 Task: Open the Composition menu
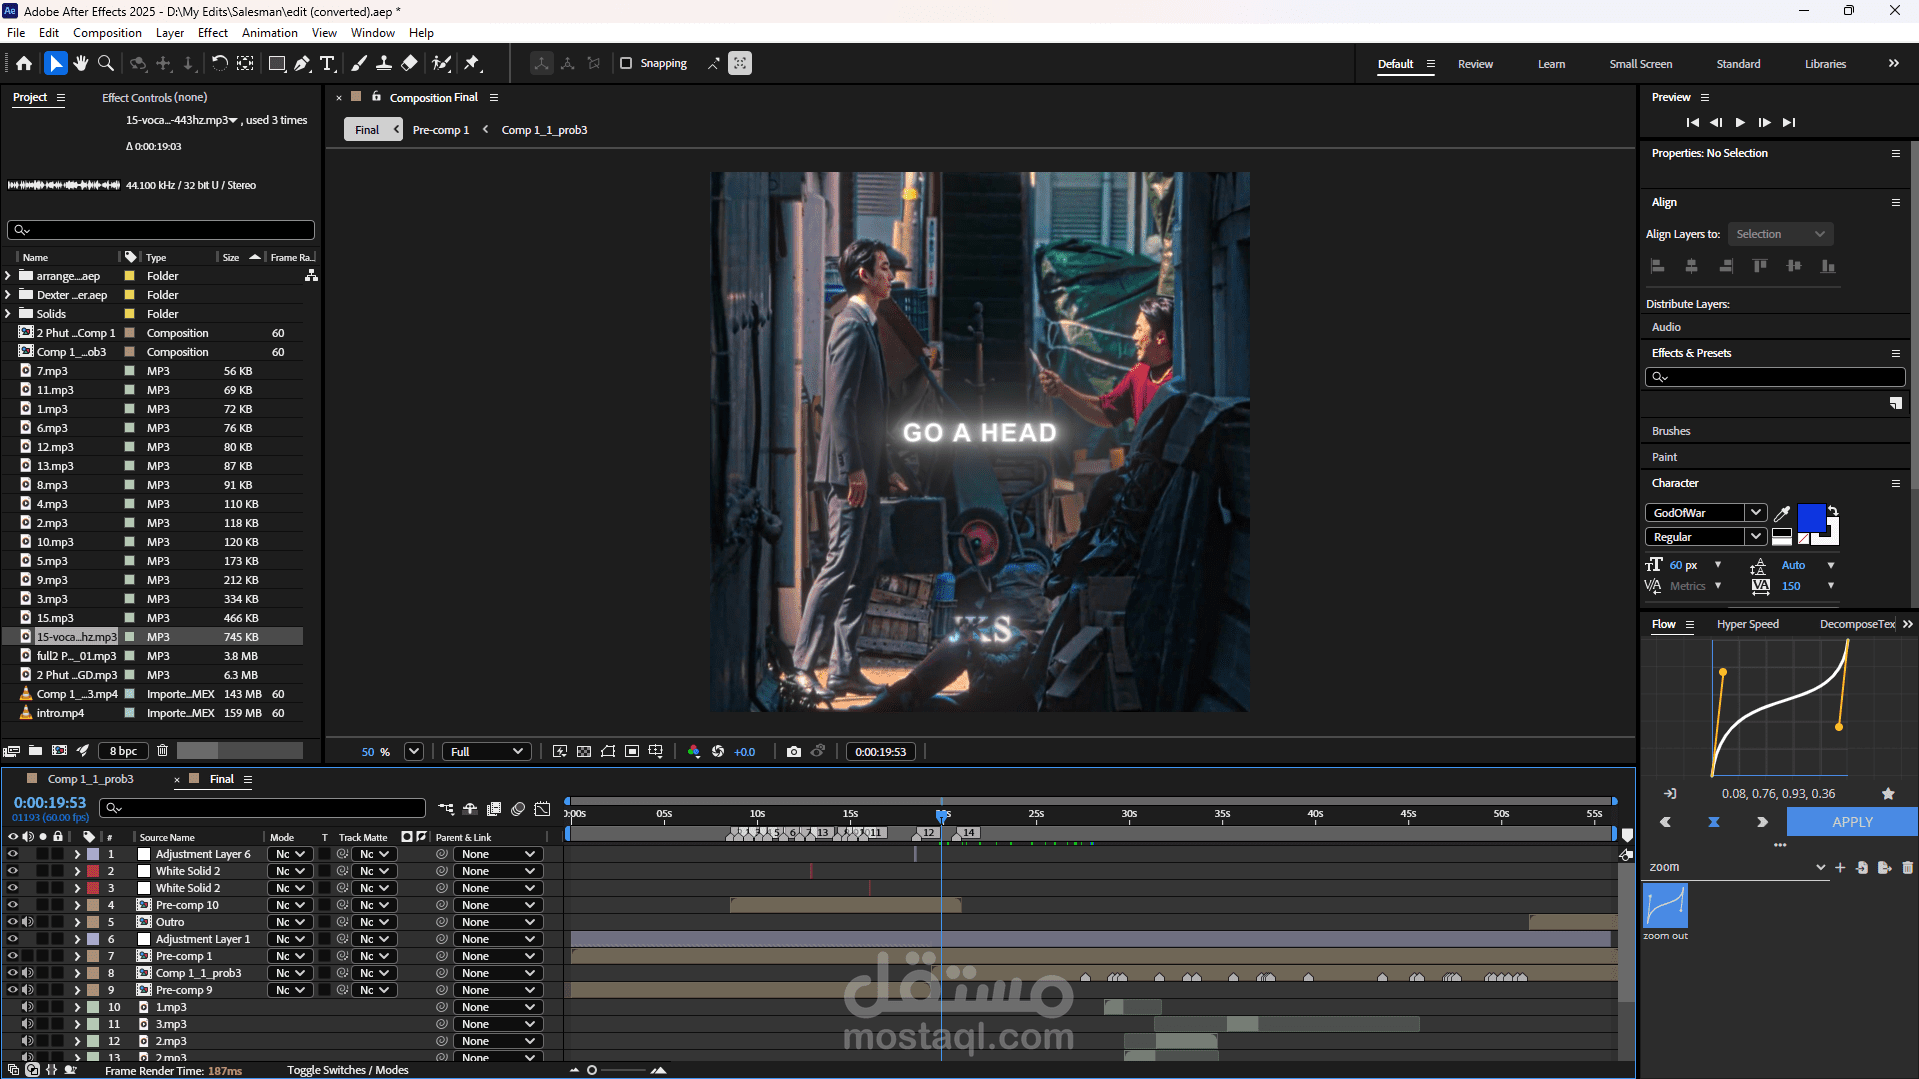(x=107, y=33)
